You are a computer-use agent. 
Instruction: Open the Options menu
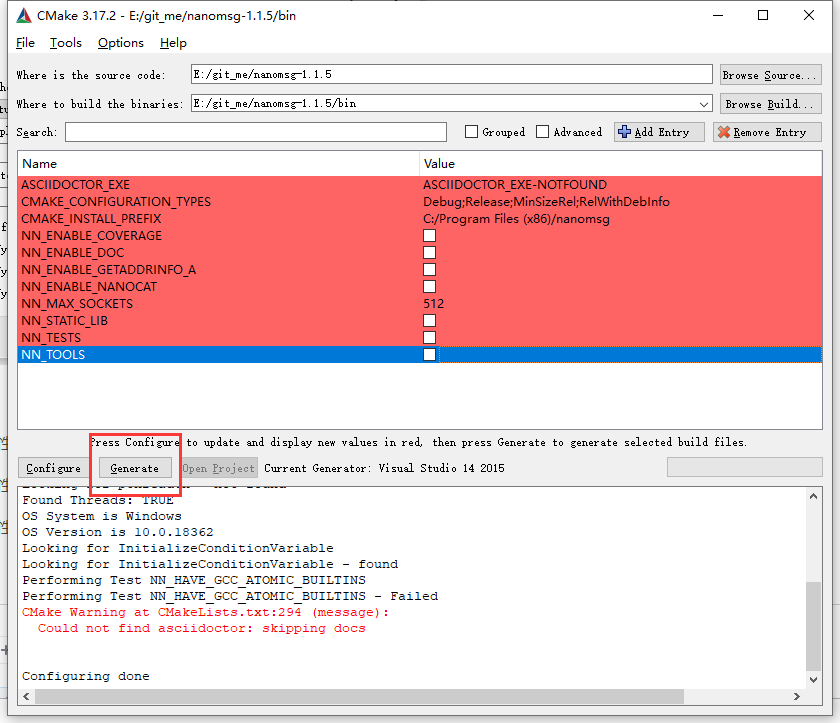pyautogui.click(x=120, y=43)
